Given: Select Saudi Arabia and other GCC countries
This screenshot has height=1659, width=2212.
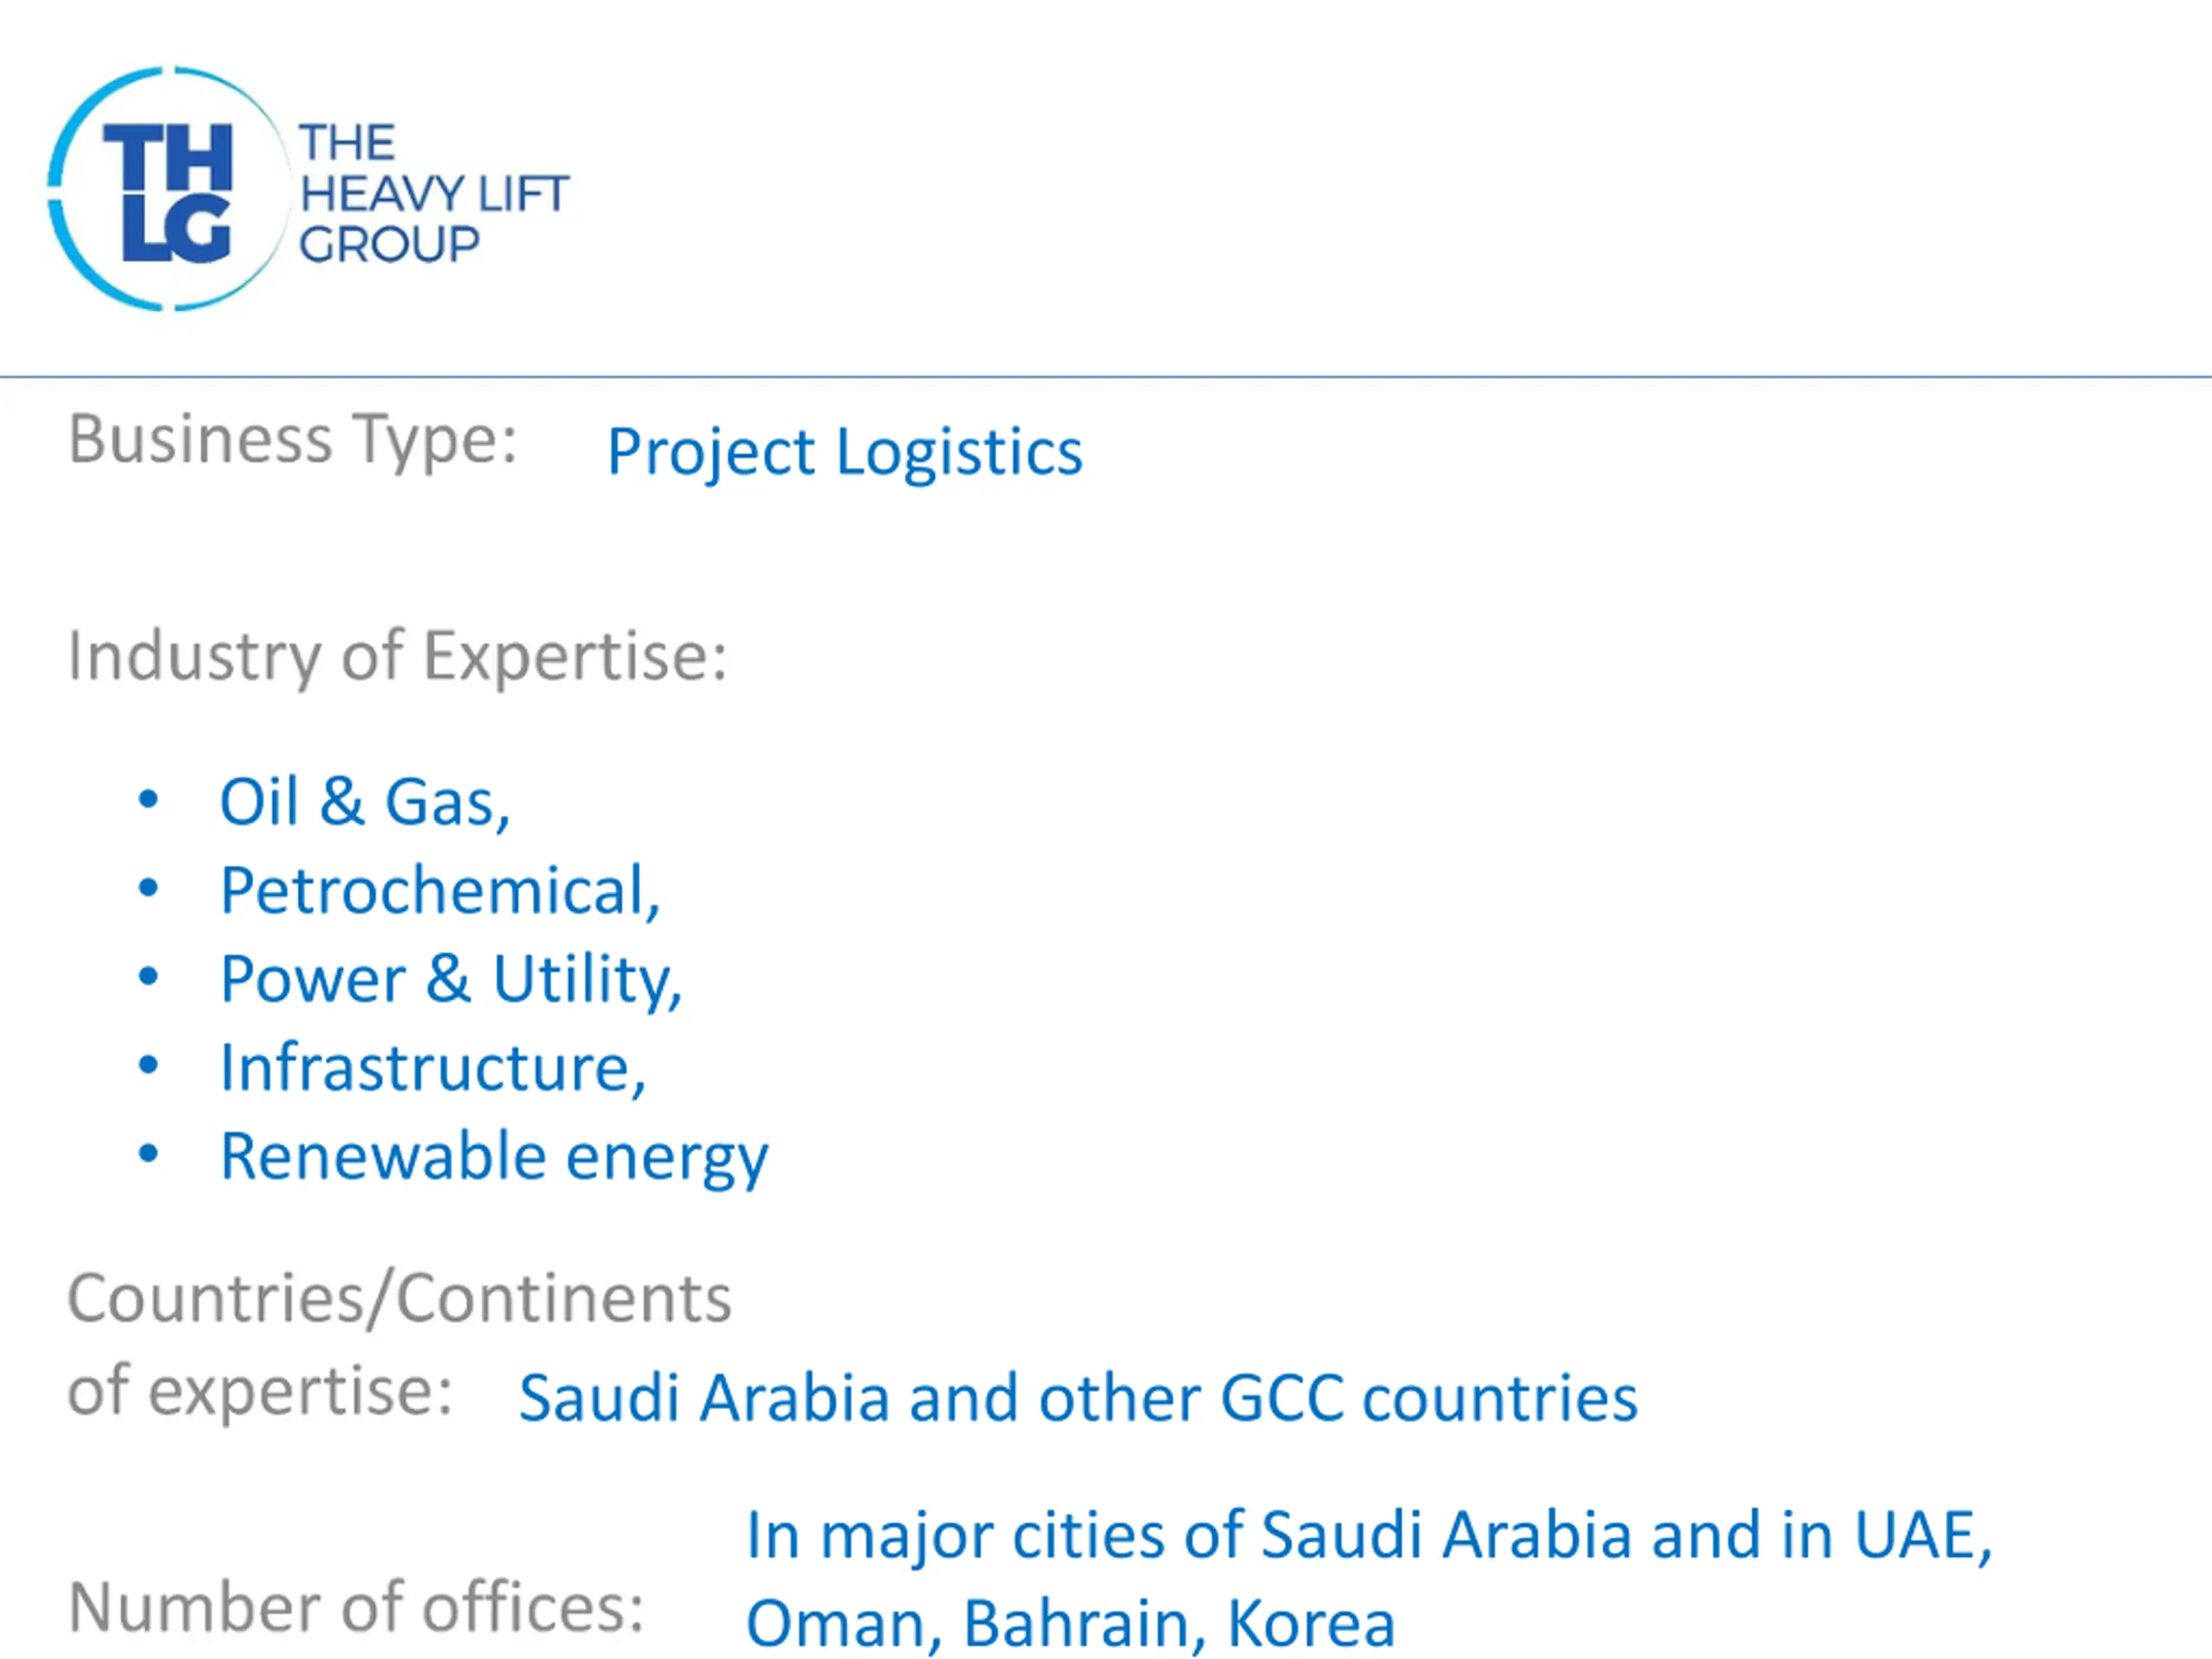Looking at the screenshot, I should 1078,1398.
